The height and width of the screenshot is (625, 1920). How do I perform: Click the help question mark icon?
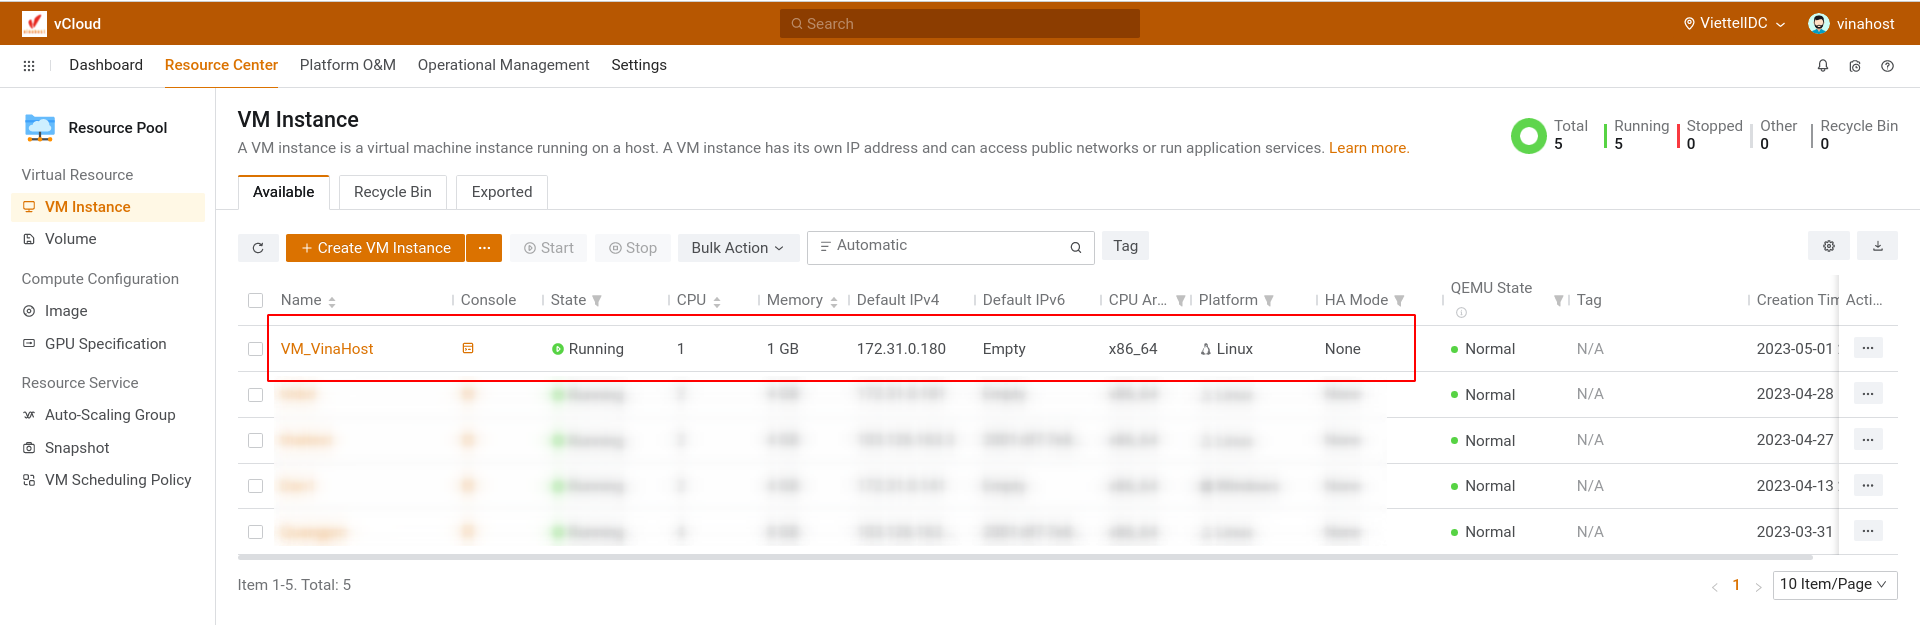coord(1887,66)
